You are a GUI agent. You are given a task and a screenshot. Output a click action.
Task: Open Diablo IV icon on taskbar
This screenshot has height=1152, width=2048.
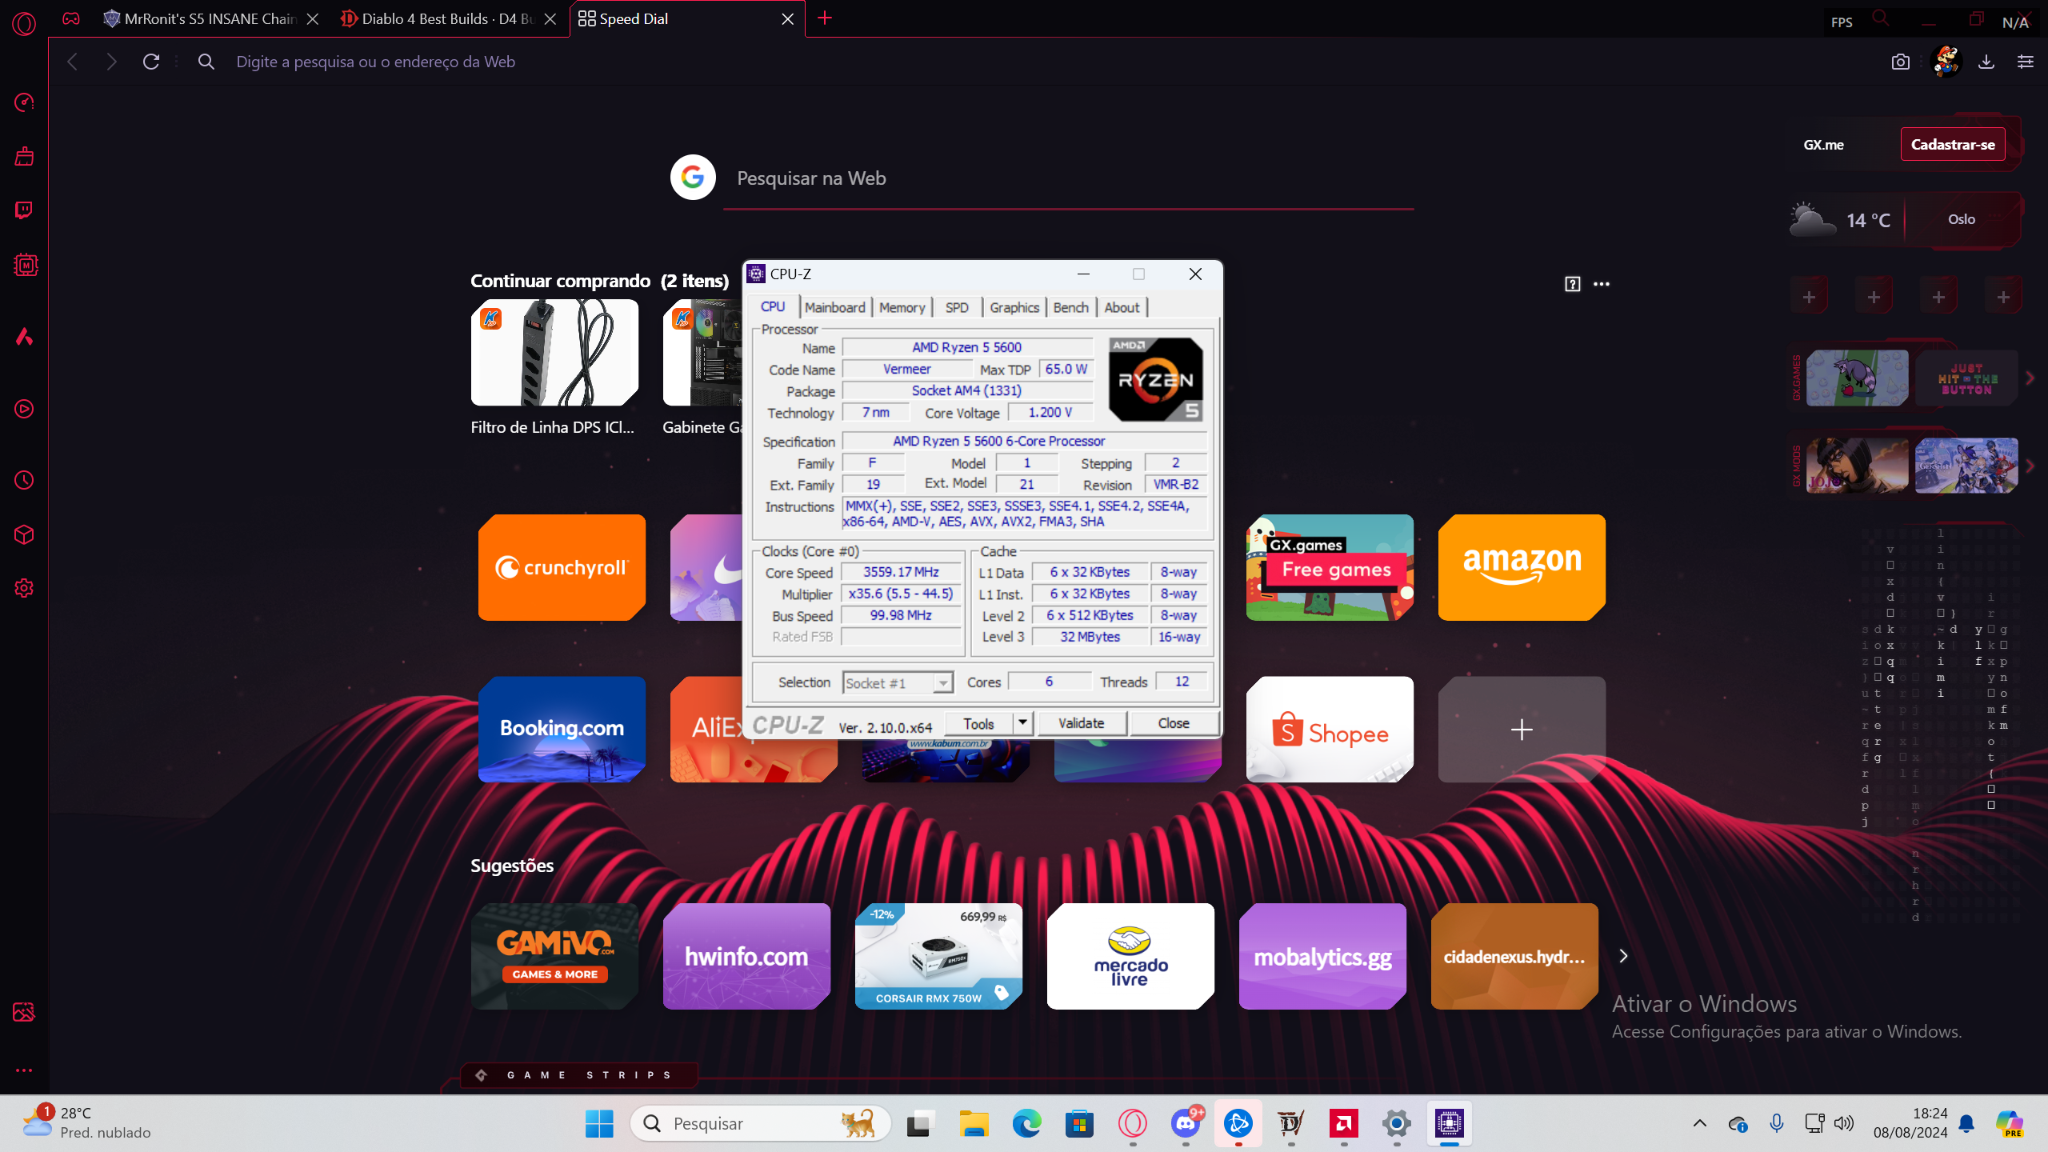click(x=1291, y=1124)
